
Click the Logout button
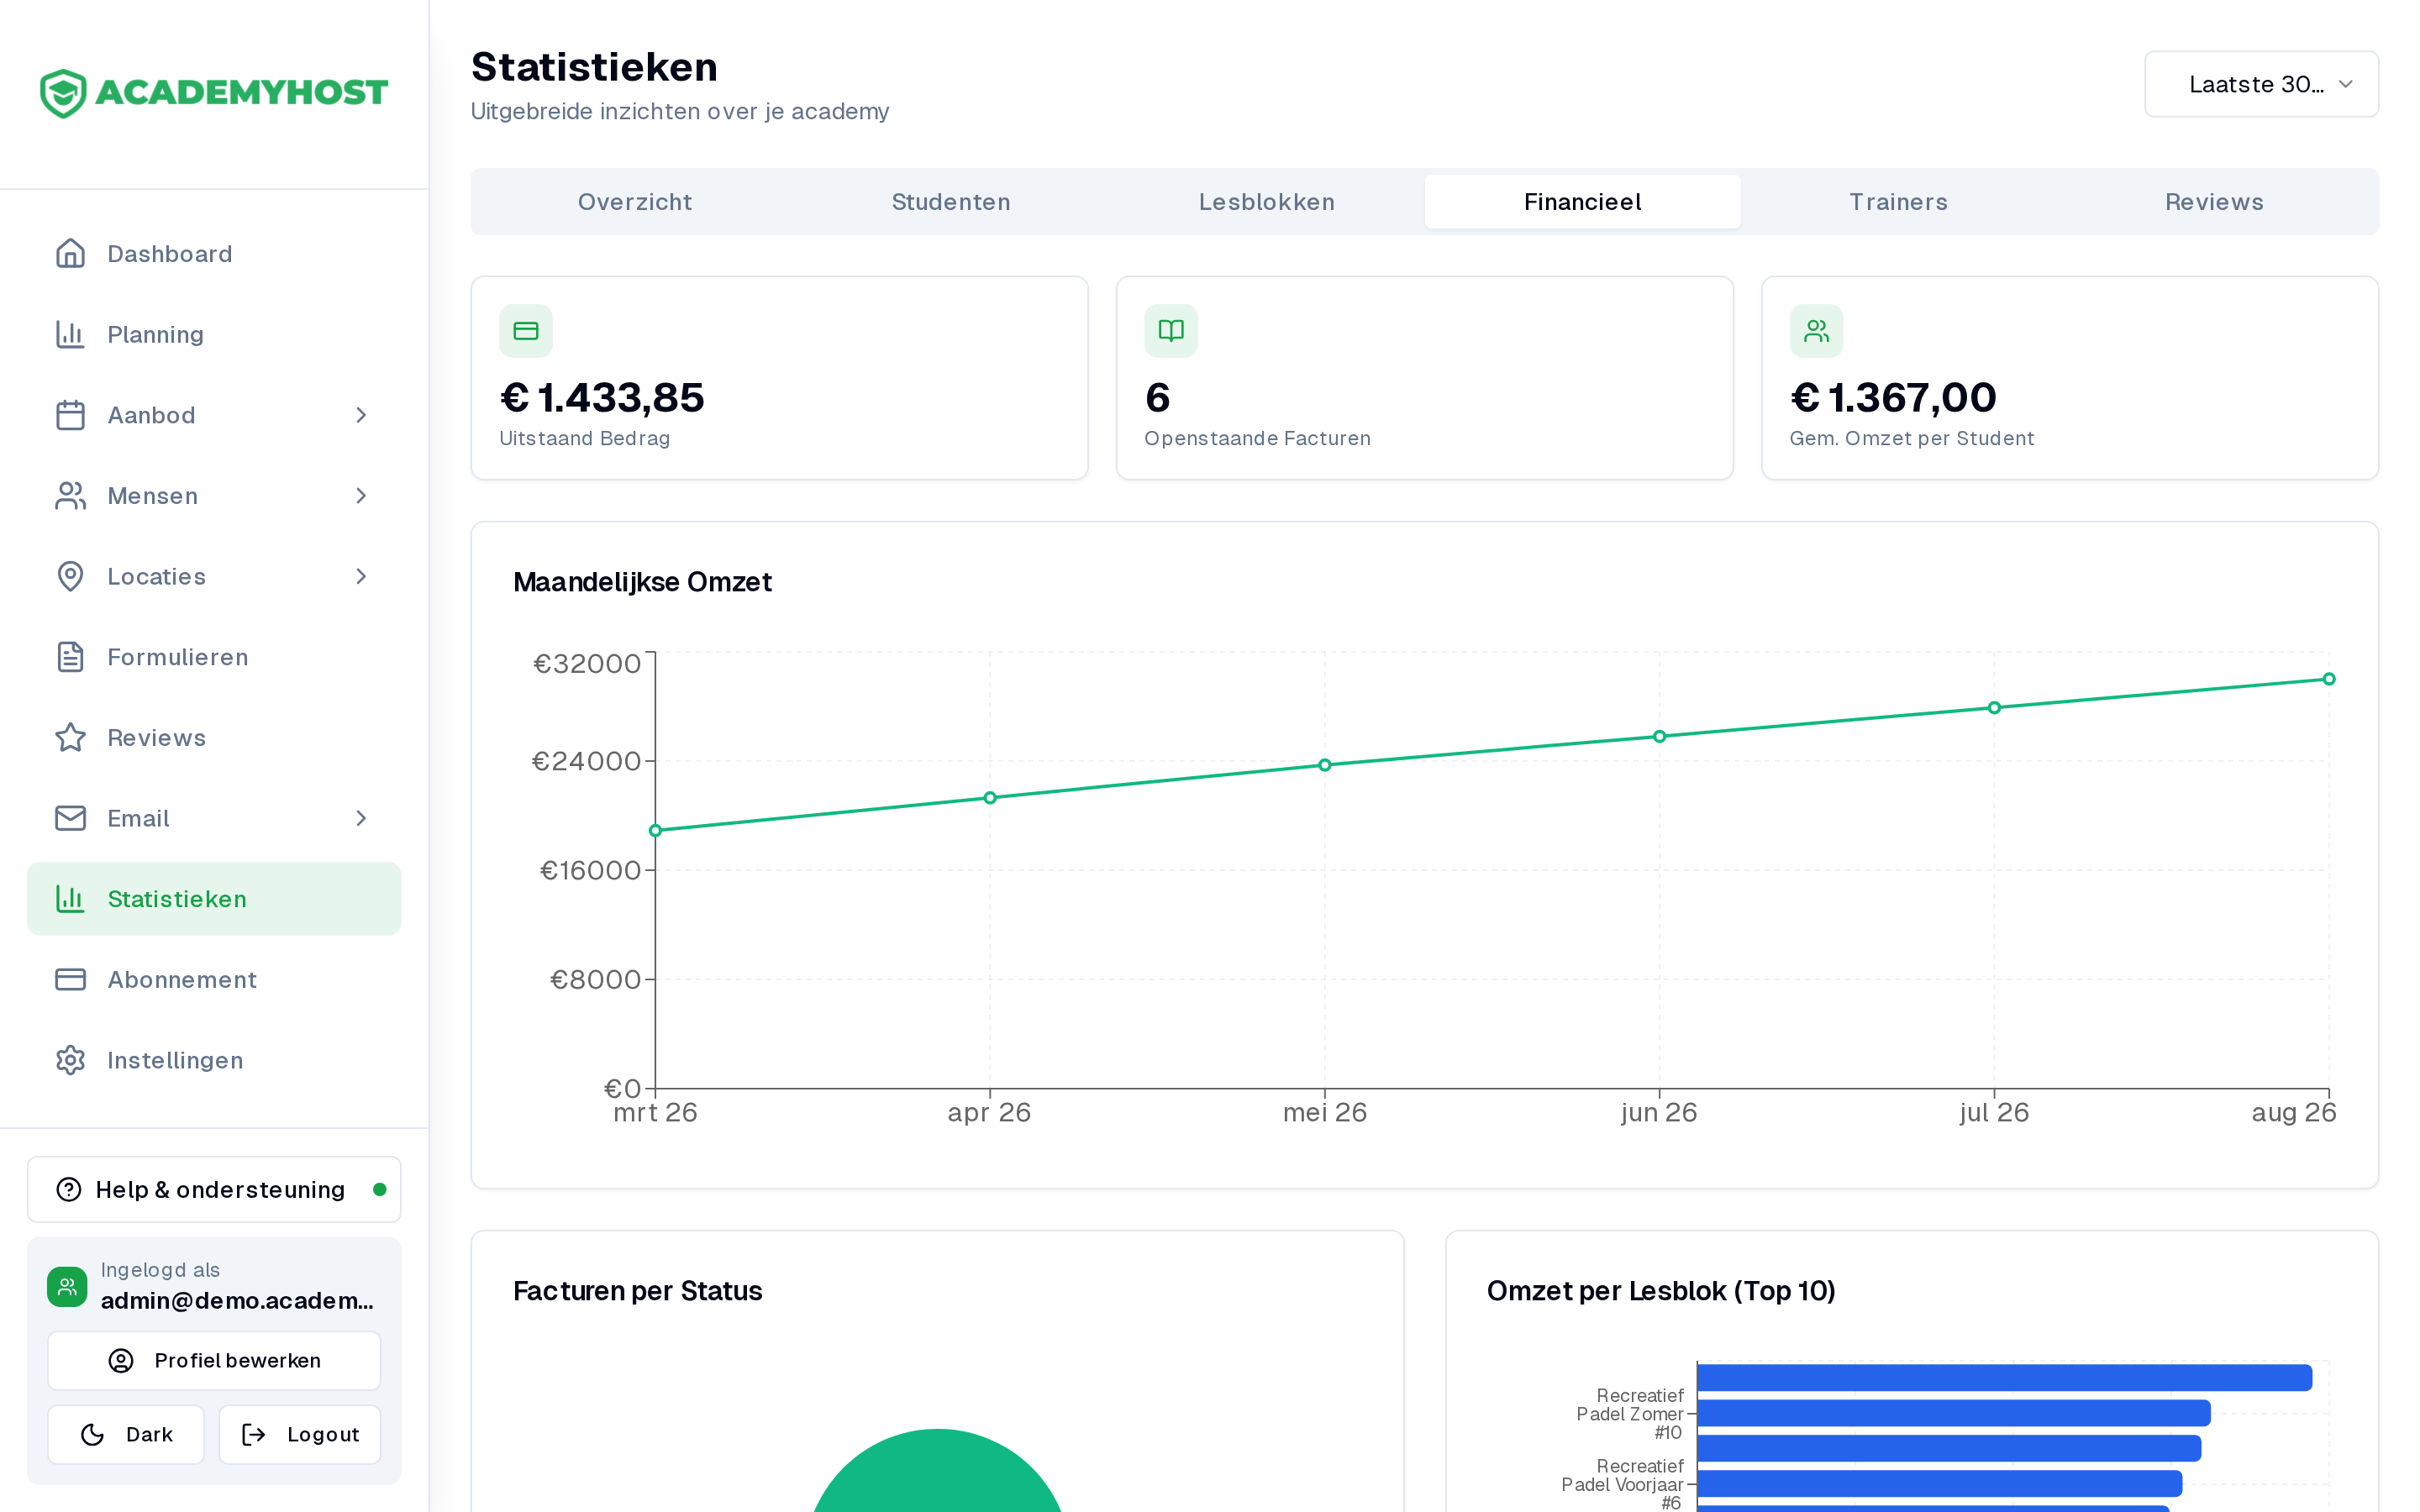point(300,1435)
